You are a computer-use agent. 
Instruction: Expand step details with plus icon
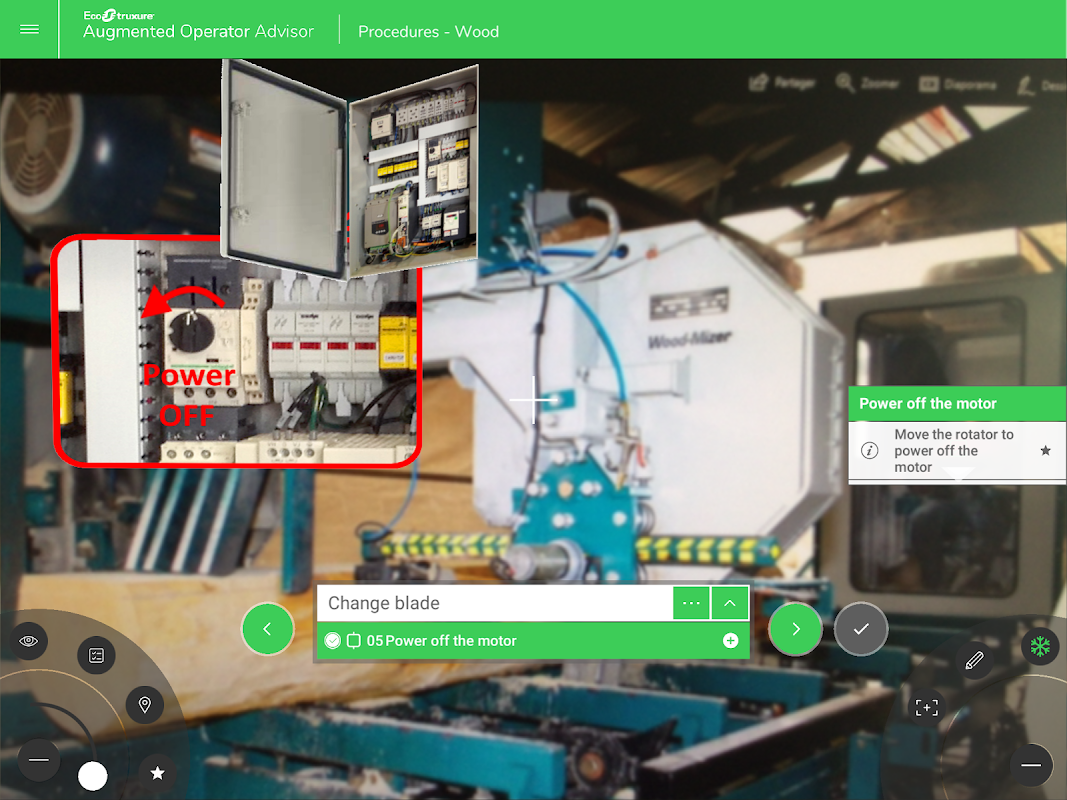730,641
